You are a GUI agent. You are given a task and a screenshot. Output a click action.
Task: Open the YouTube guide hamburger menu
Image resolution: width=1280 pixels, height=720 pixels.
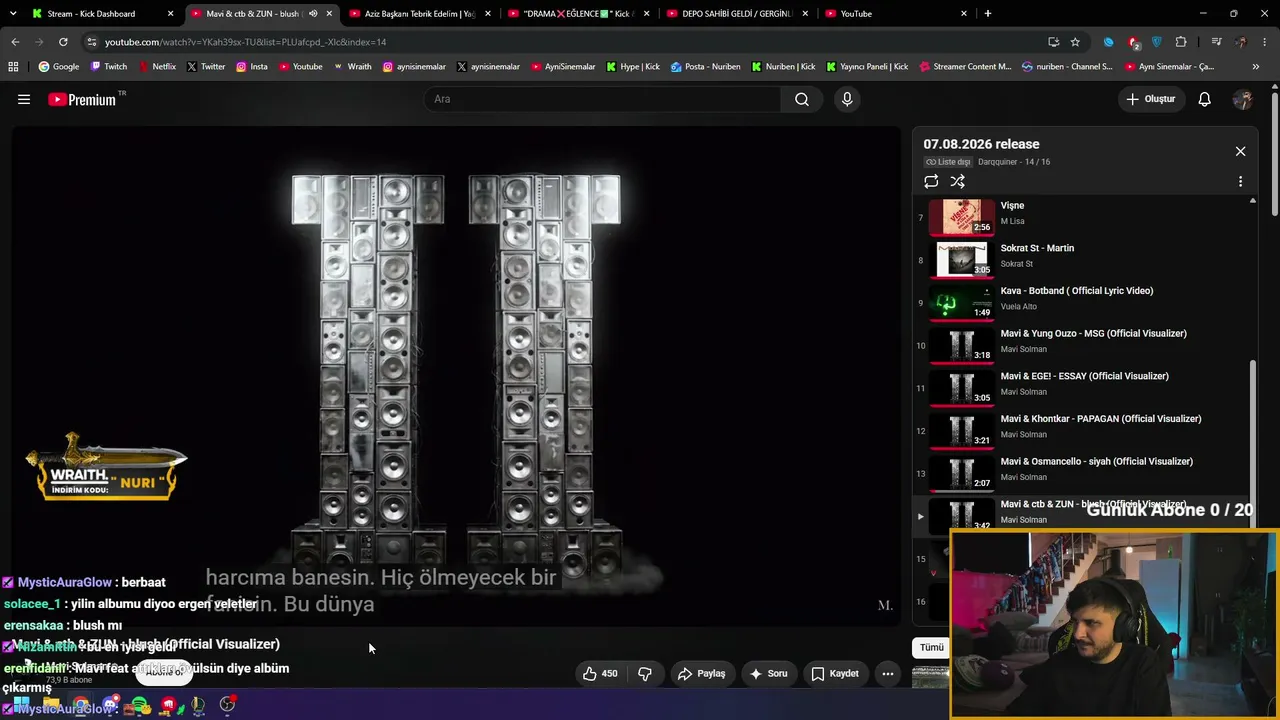point(24,99)
